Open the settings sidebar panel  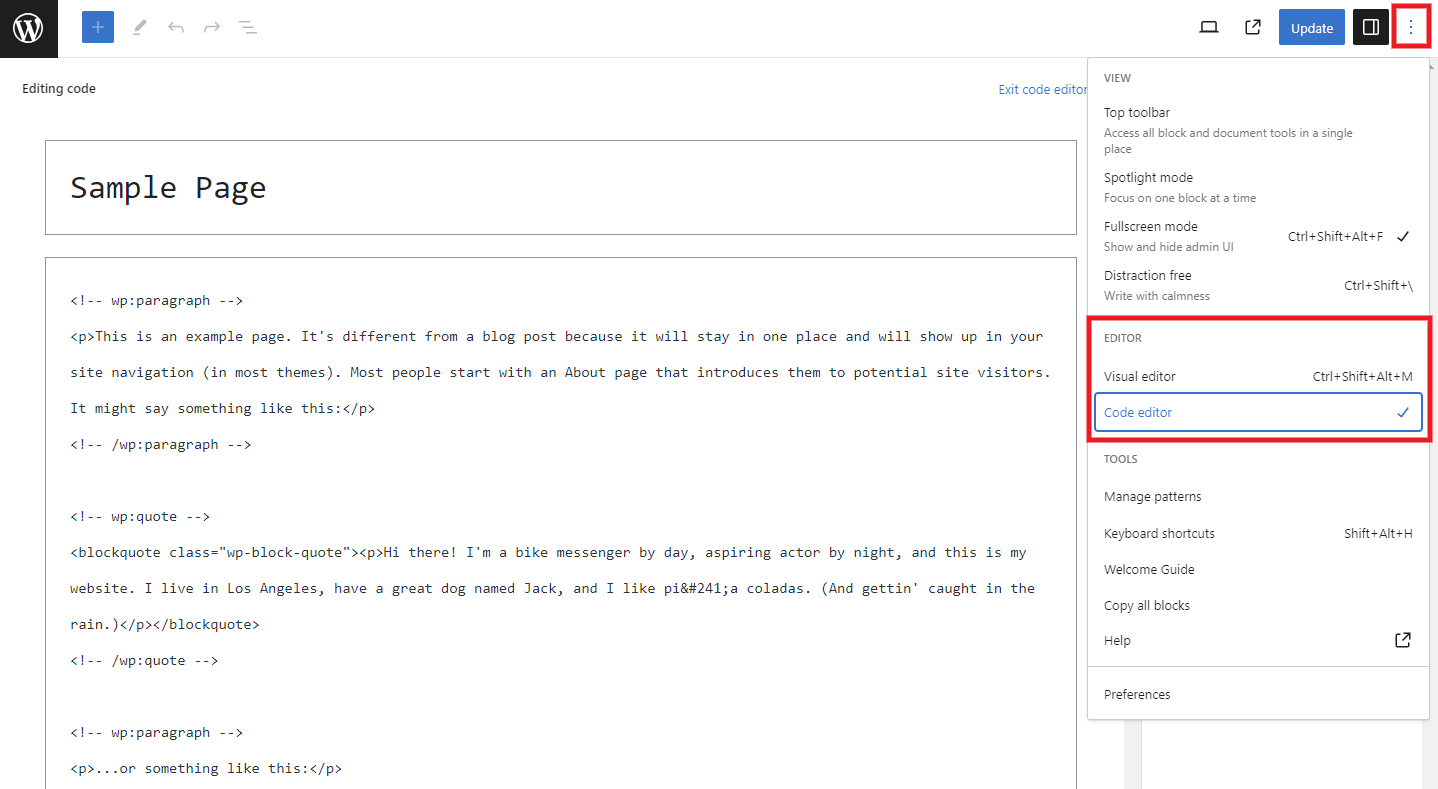[1370, 27]
